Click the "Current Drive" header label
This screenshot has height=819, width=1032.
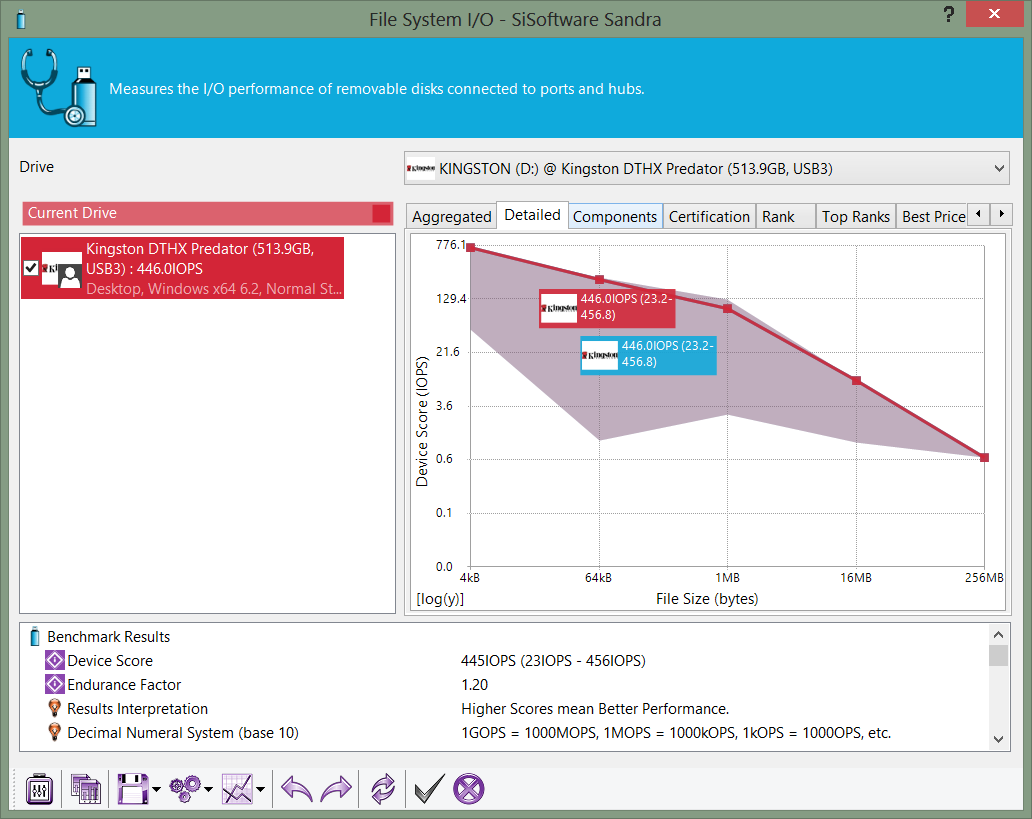[x=72, y=213]
